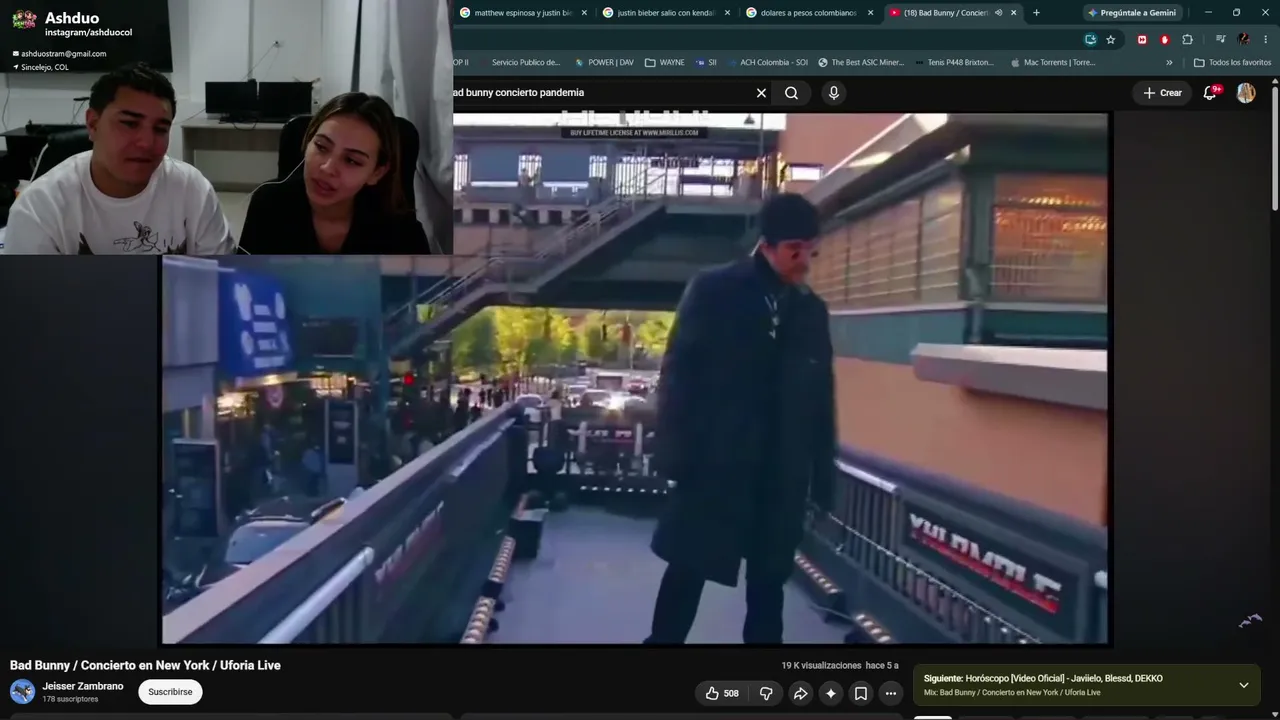
Task: Open the Chrome profile avatar
Action: 1243,39
